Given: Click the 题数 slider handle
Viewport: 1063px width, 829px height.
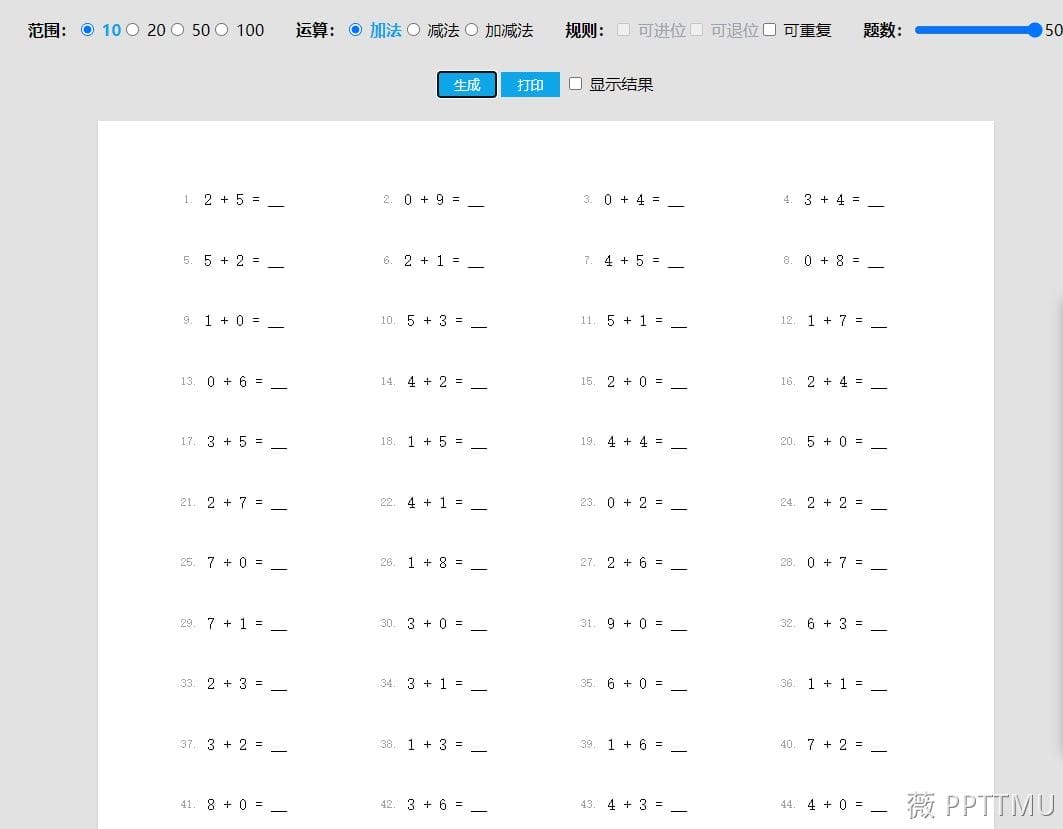Looking at the screenshot, I should (x=1034, y=30).
